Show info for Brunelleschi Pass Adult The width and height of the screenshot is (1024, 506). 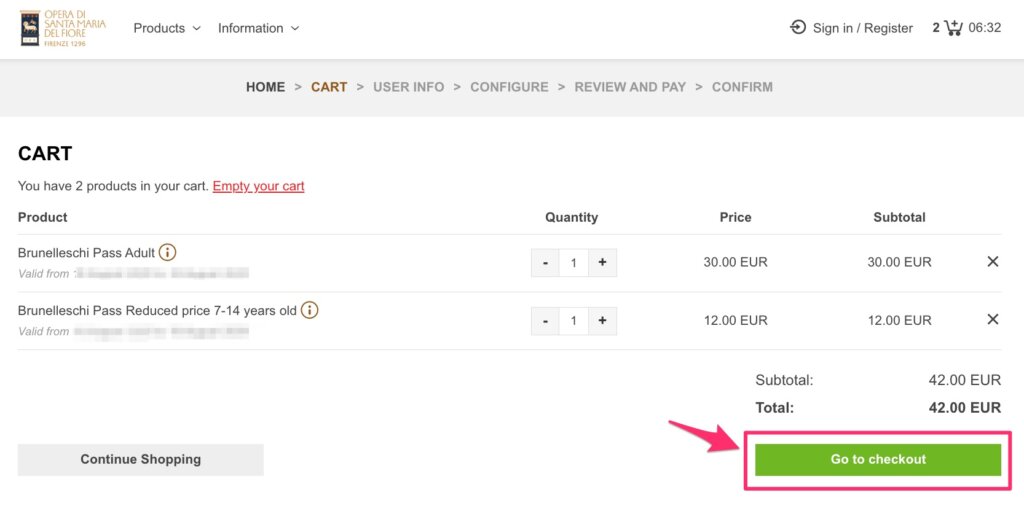pyautogui.click(x=168, y=253)
